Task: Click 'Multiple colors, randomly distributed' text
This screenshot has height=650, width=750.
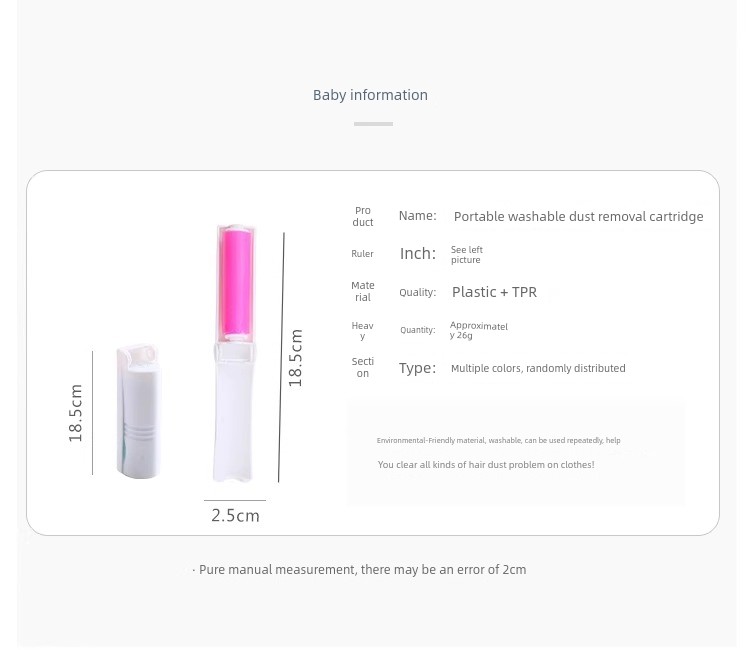Action: (x=538, y=368)
